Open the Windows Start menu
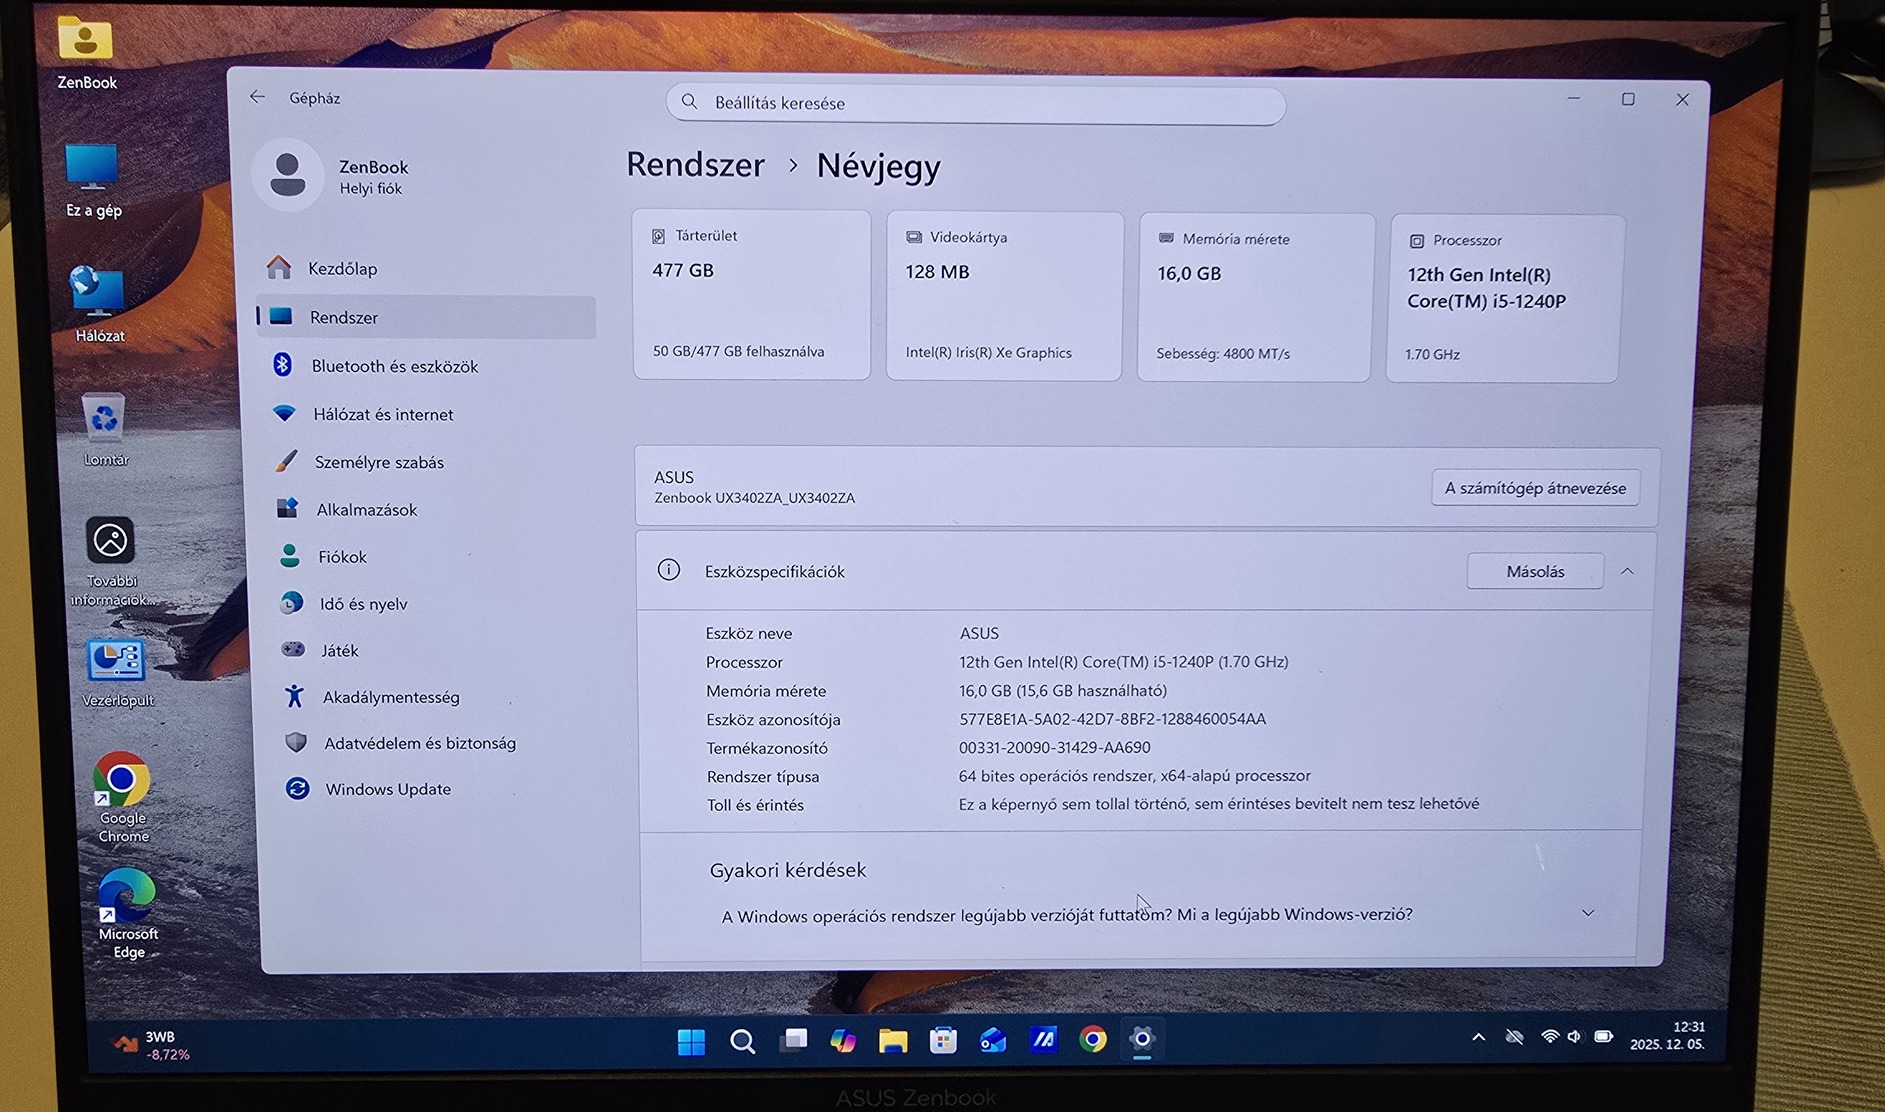1885x1112 pixels. (x=691, y=1041)
